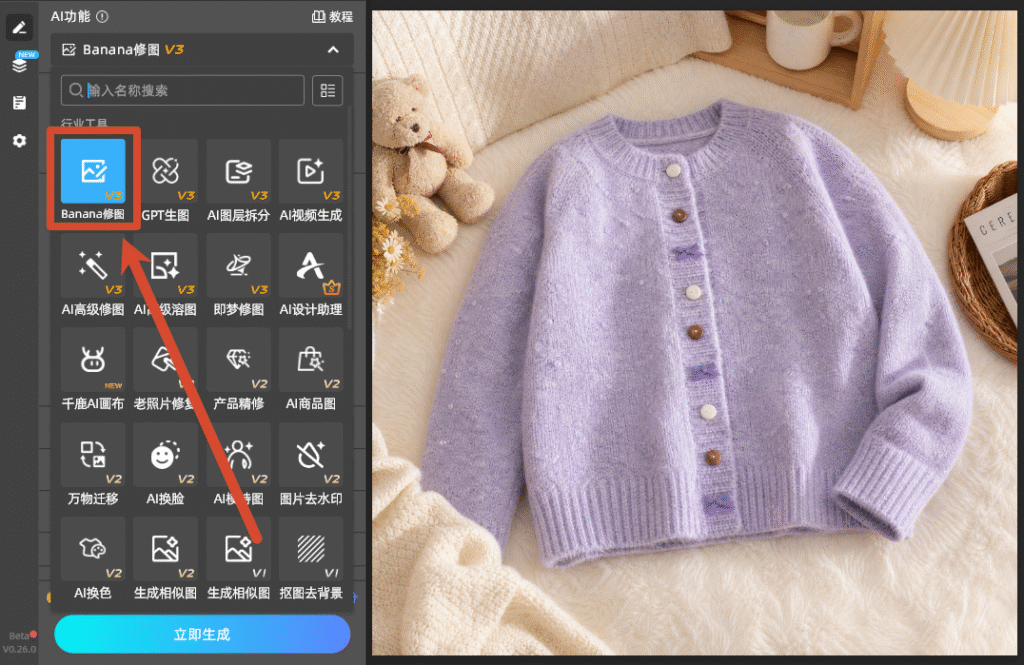Select the AI高级修图 magic wand tool
1024x665 pixels.
click(x=93, y=266)
